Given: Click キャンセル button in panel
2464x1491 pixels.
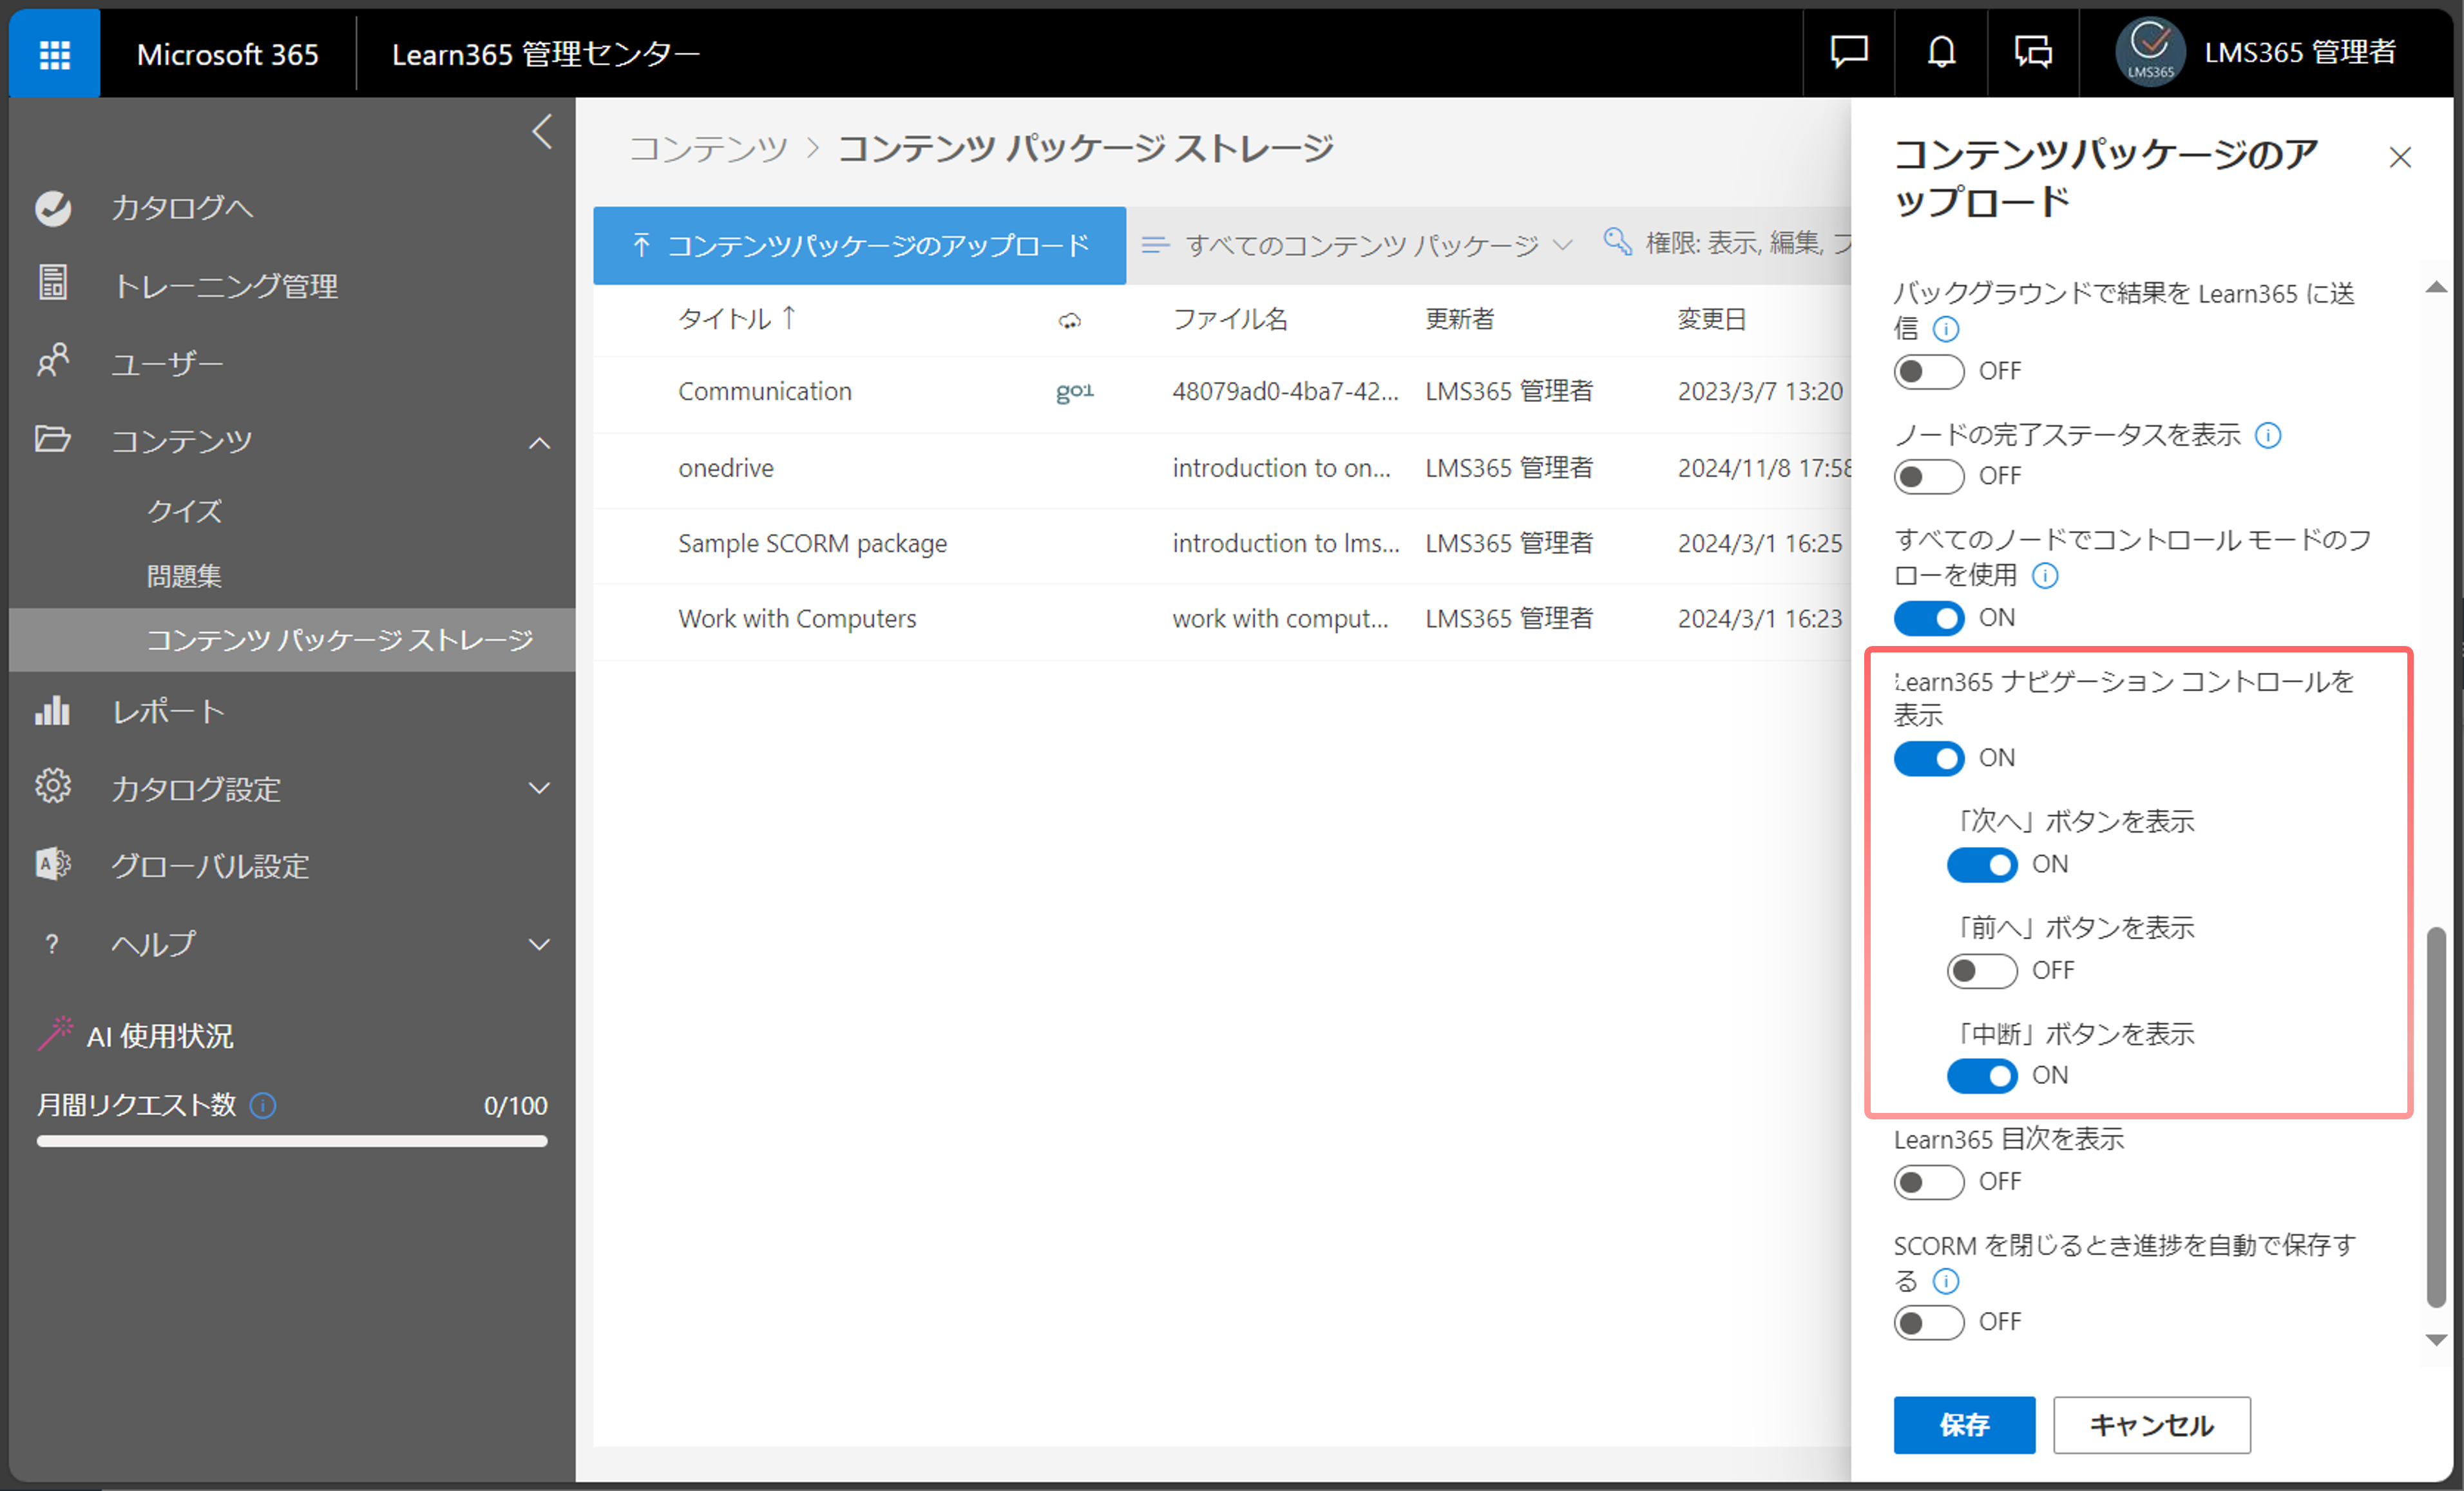Looking at the screenshot, I should [2152, 1425].
